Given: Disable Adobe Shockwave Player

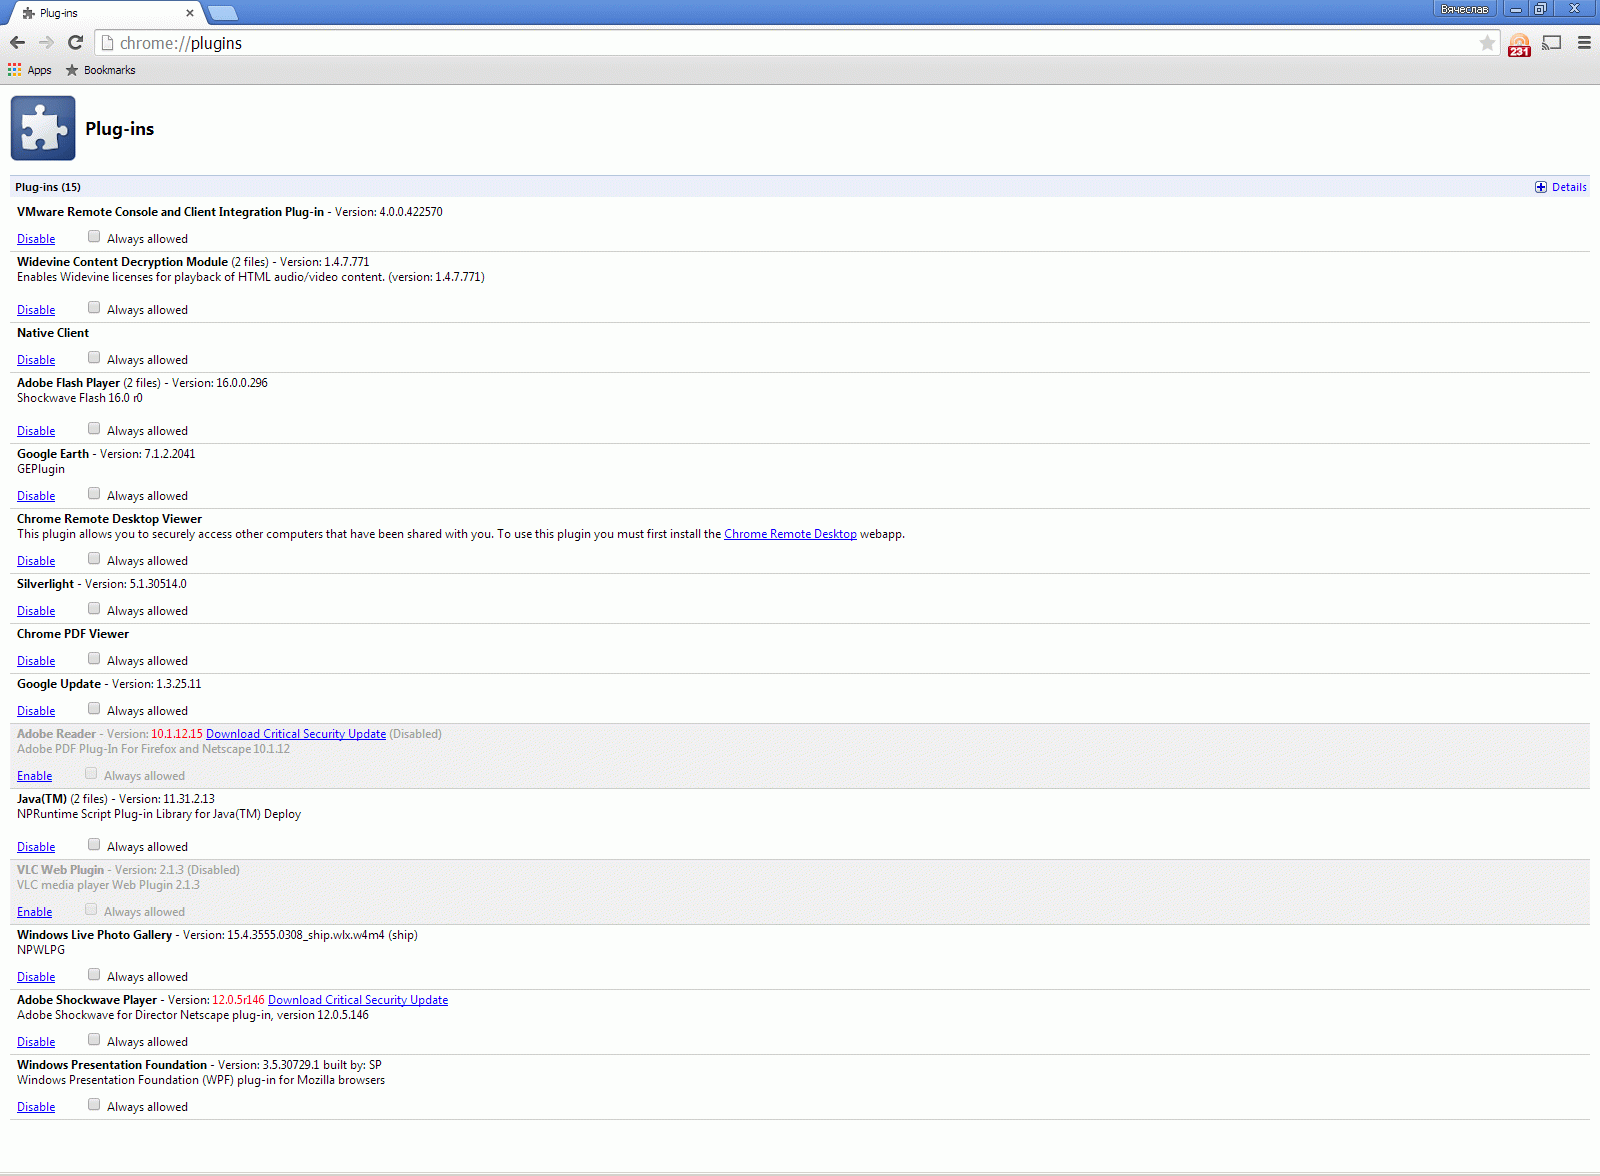Looking at the screenshot, I should 36,1042.
